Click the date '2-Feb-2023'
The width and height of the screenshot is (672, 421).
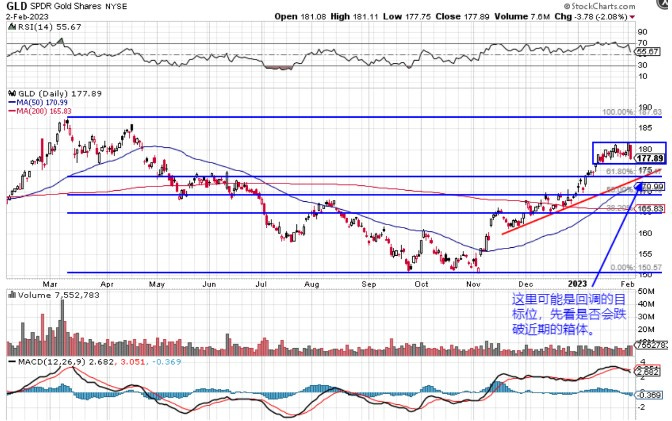tap(27, 17)
